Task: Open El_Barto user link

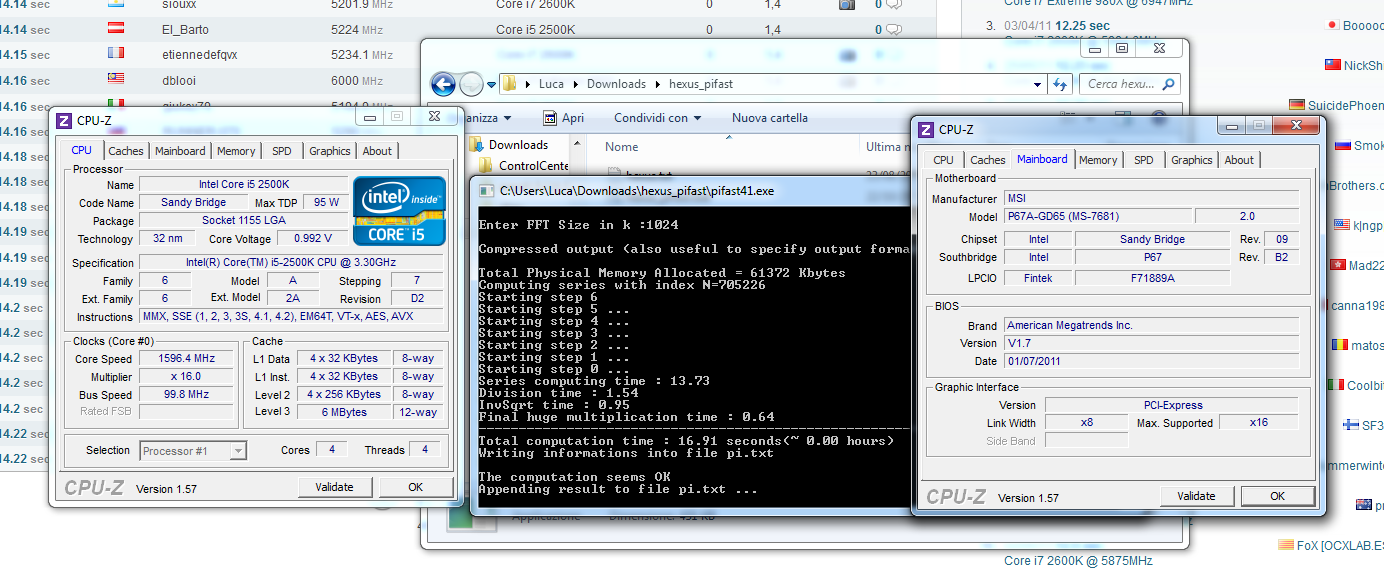Action: 185,30
